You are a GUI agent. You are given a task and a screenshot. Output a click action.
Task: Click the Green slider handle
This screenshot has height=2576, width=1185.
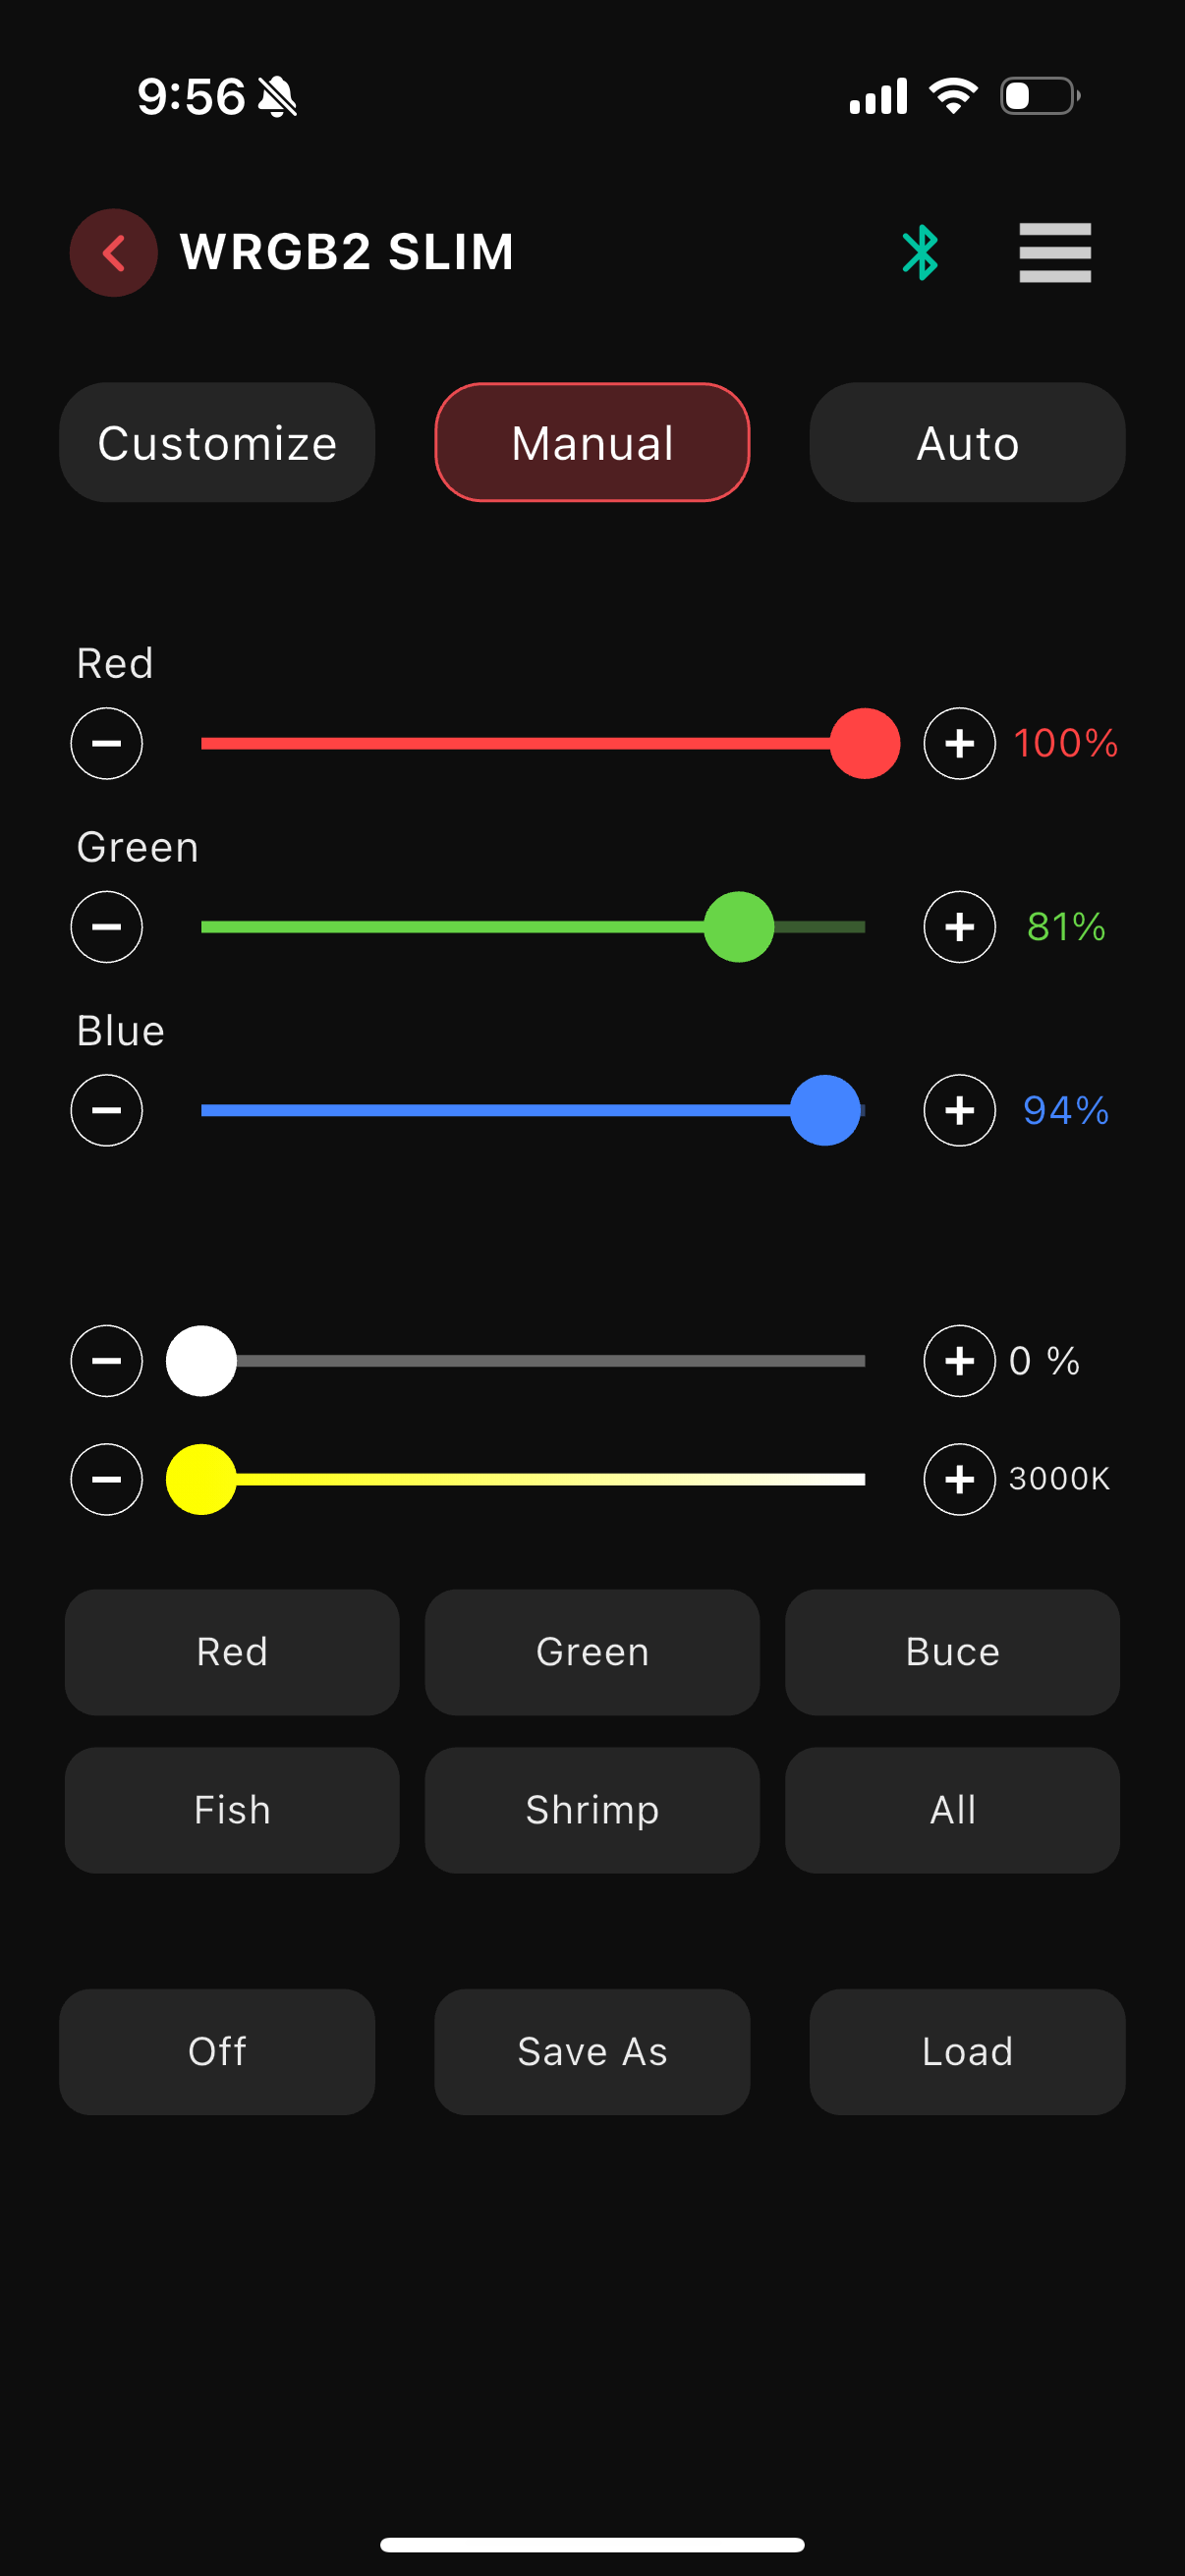[739, 927]
